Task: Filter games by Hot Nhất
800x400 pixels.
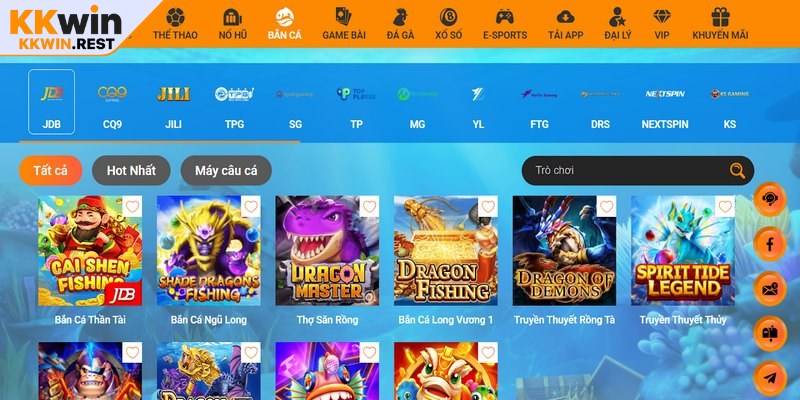Action: [131, 170]
